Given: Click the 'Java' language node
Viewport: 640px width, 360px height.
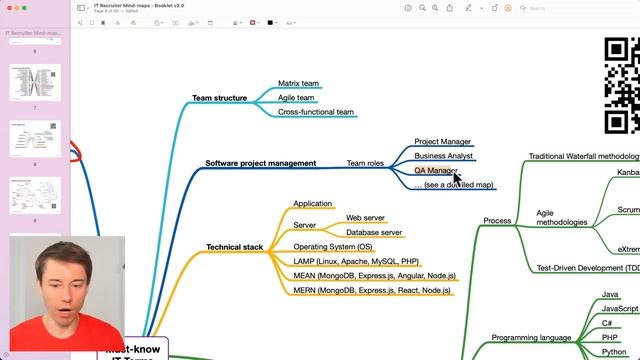Looking at the screenshot, I should tap(610, 294).
